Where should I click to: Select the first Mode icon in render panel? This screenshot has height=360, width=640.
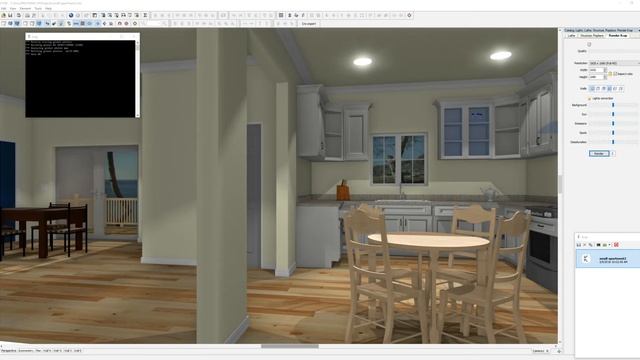point(592,89)
